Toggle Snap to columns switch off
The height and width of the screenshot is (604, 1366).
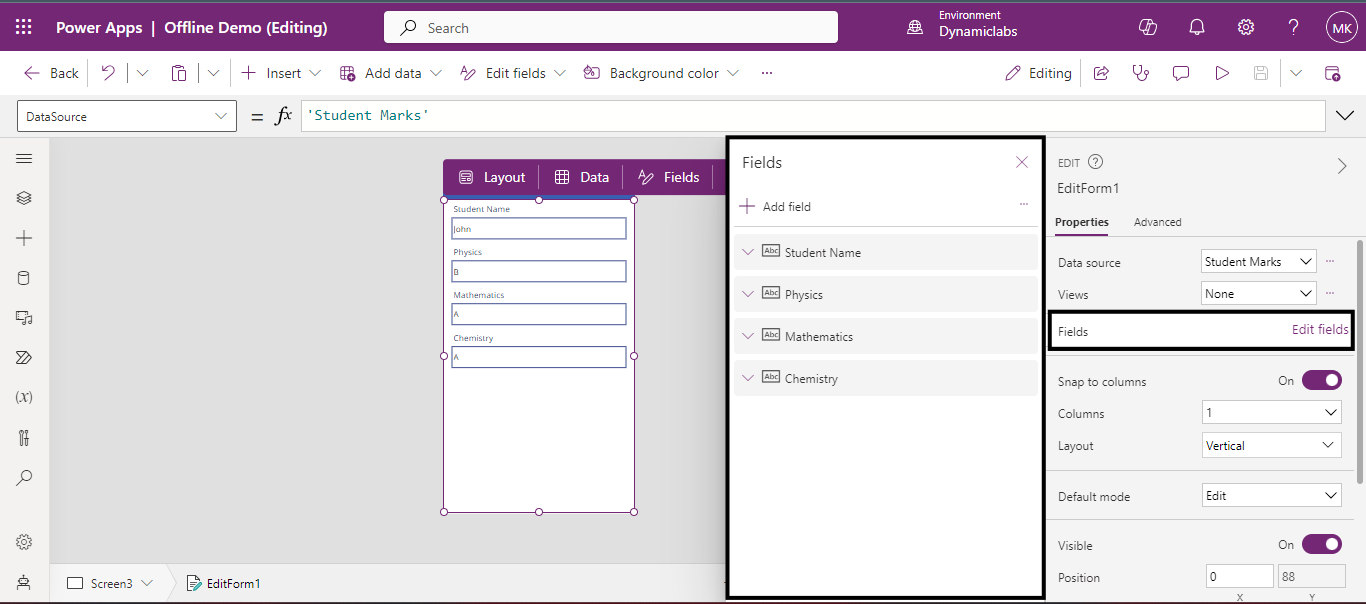pos(1321,381)
